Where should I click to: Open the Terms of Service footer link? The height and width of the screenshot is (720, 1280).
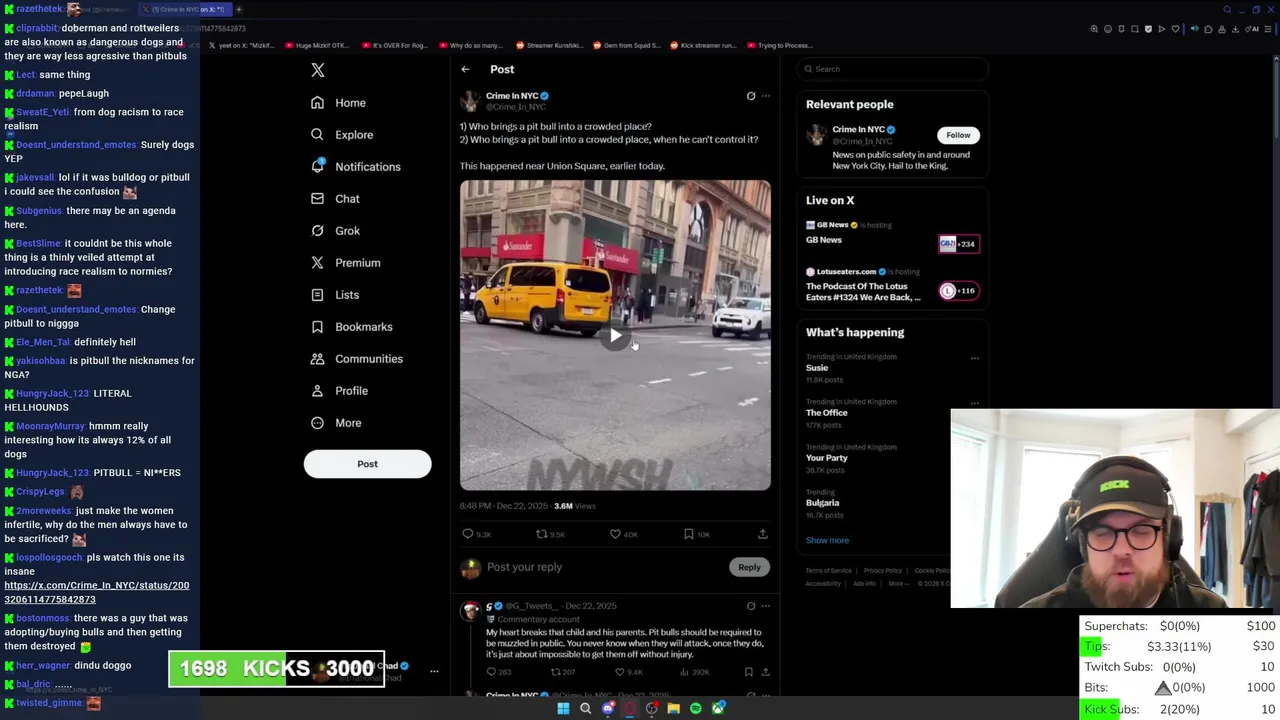click(829, 571)
